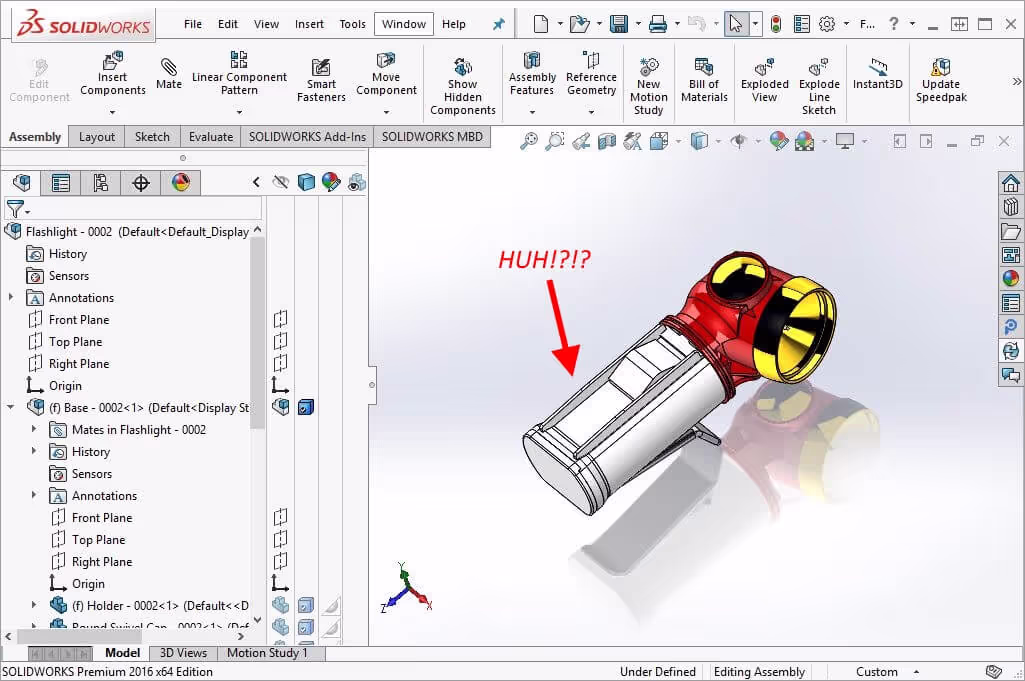This screenshot has width=1025, height=681.
Task: Open Linear Component Pattern dropdown arrow
Action: (x=239, y=112)
